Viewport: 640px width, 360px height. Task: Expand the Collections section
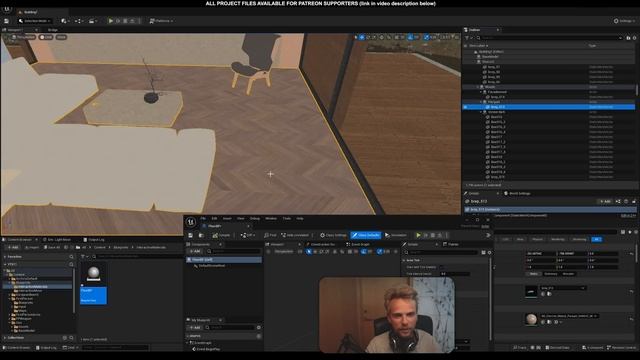pyautogui.click(x=5, y=338)
